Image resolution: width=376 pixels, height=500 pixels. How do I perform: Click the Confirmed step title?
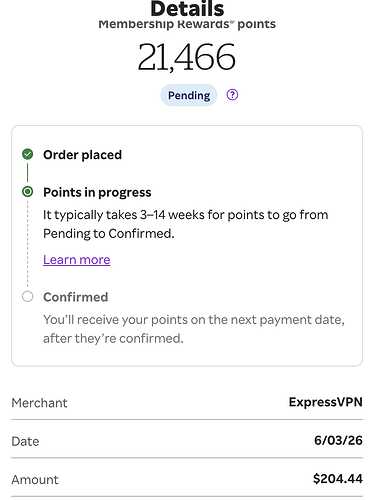(x=76, y=297)
